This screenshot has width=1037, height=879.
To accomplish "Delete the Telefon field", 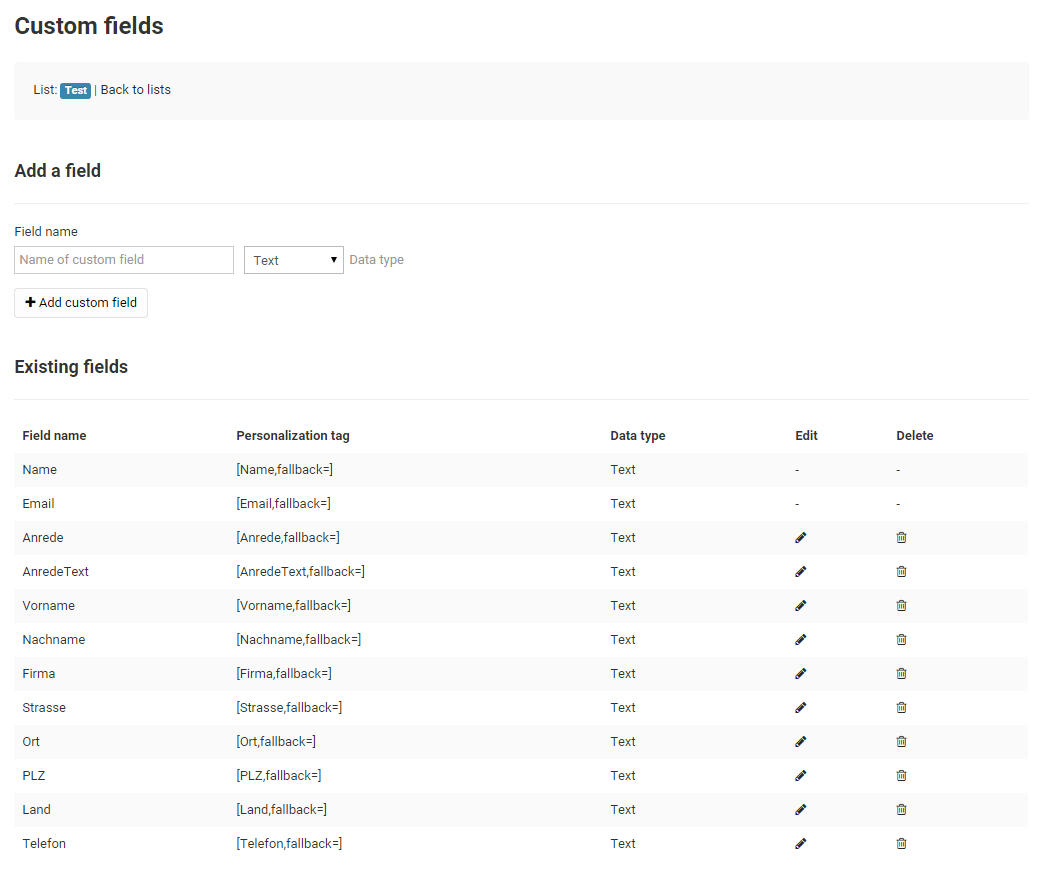I will tap(901, 844).
